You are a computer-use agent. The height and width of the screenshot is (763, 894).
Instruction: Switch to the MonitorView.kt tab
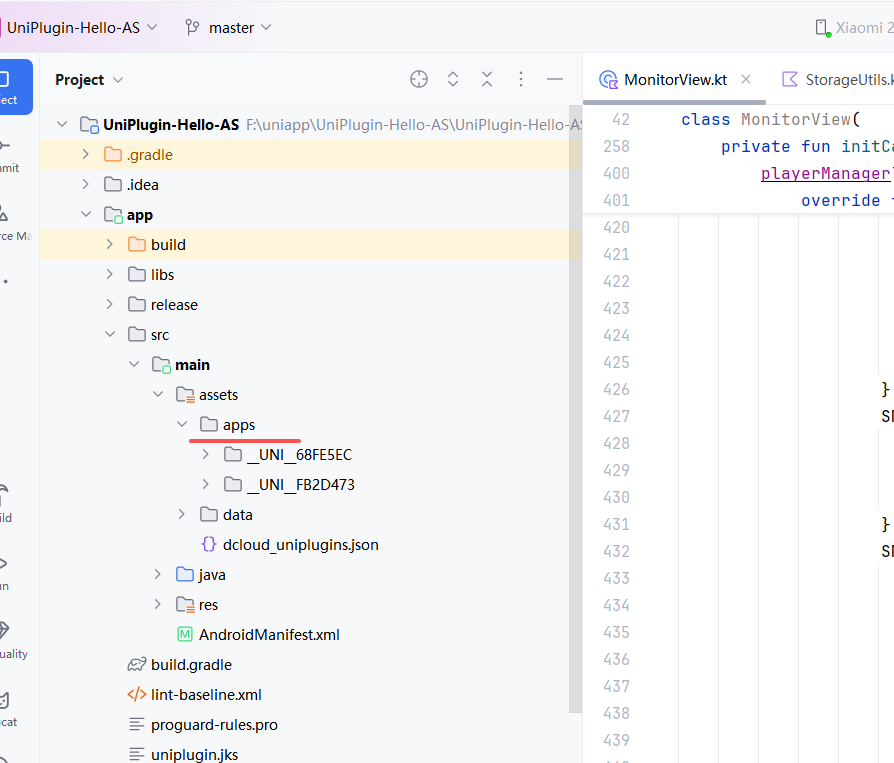tap(674, 79)
